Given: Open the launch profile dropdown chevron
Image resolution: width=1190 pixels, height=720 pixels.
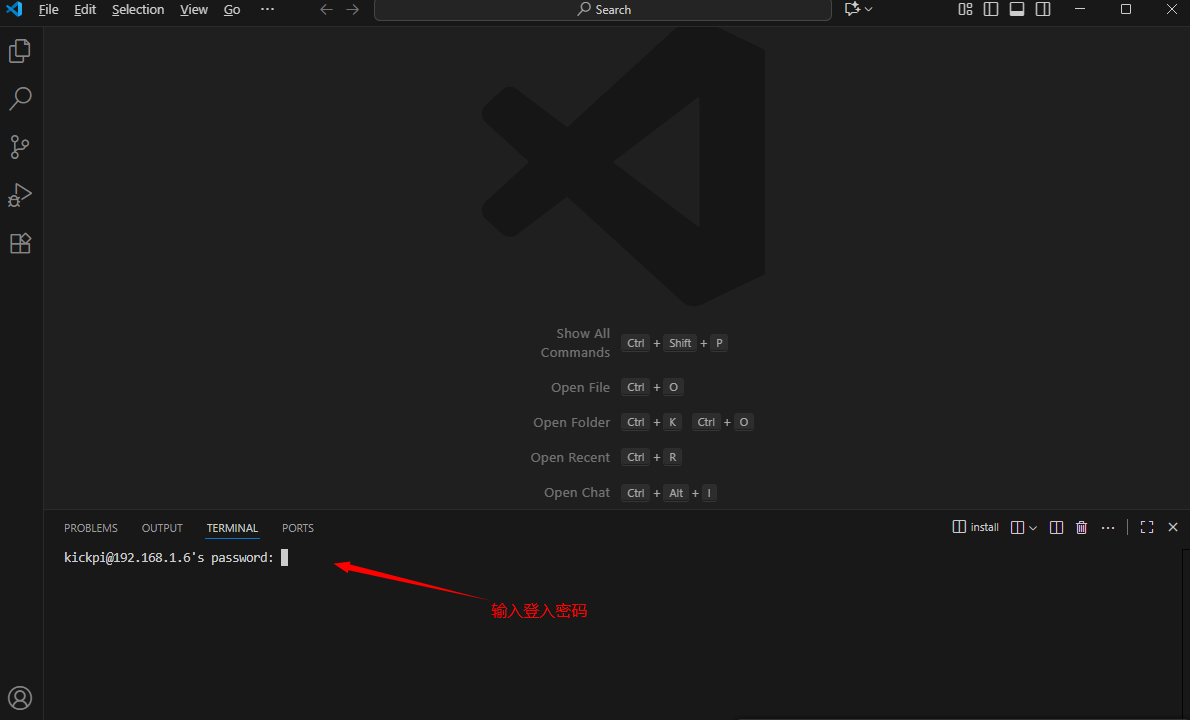Looking at the screenshot, I should 1033,528.
